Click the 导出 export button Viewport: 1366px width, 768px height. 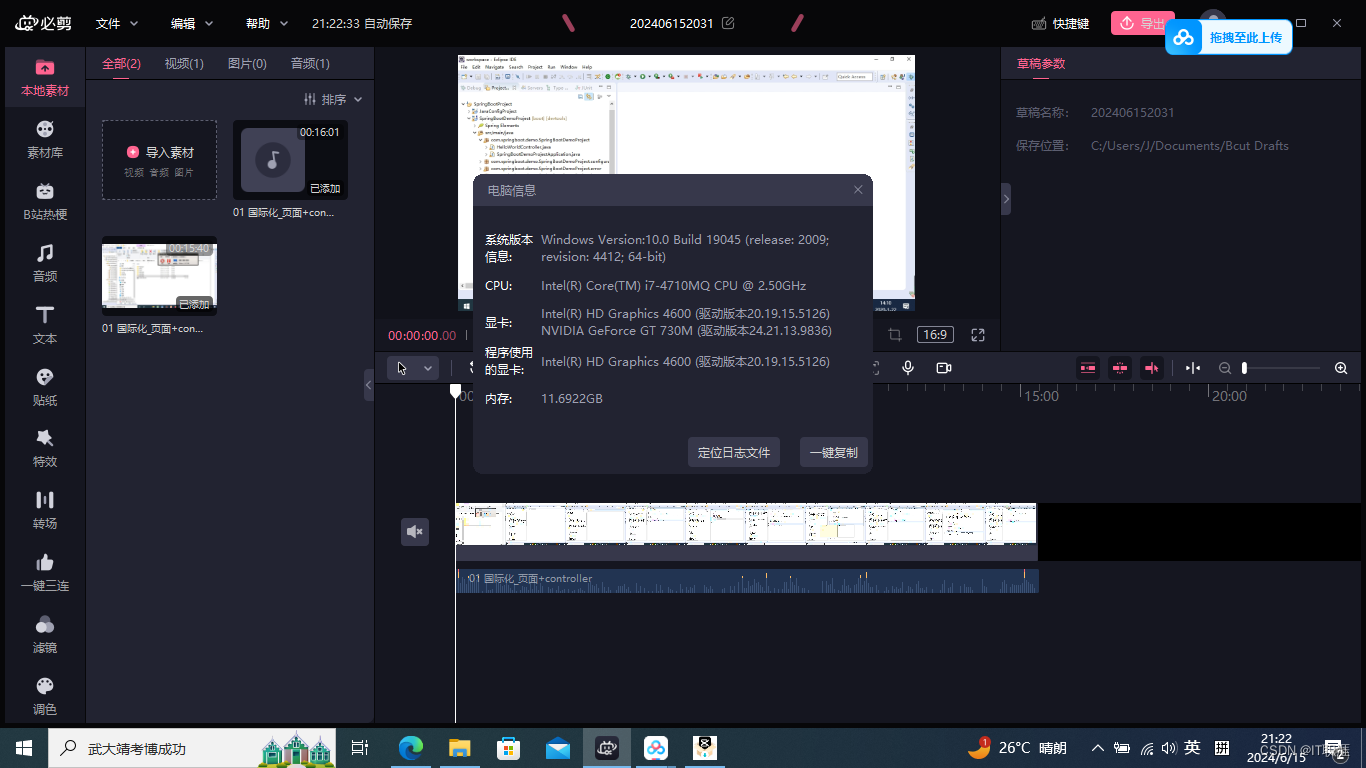pos(1142,23)
